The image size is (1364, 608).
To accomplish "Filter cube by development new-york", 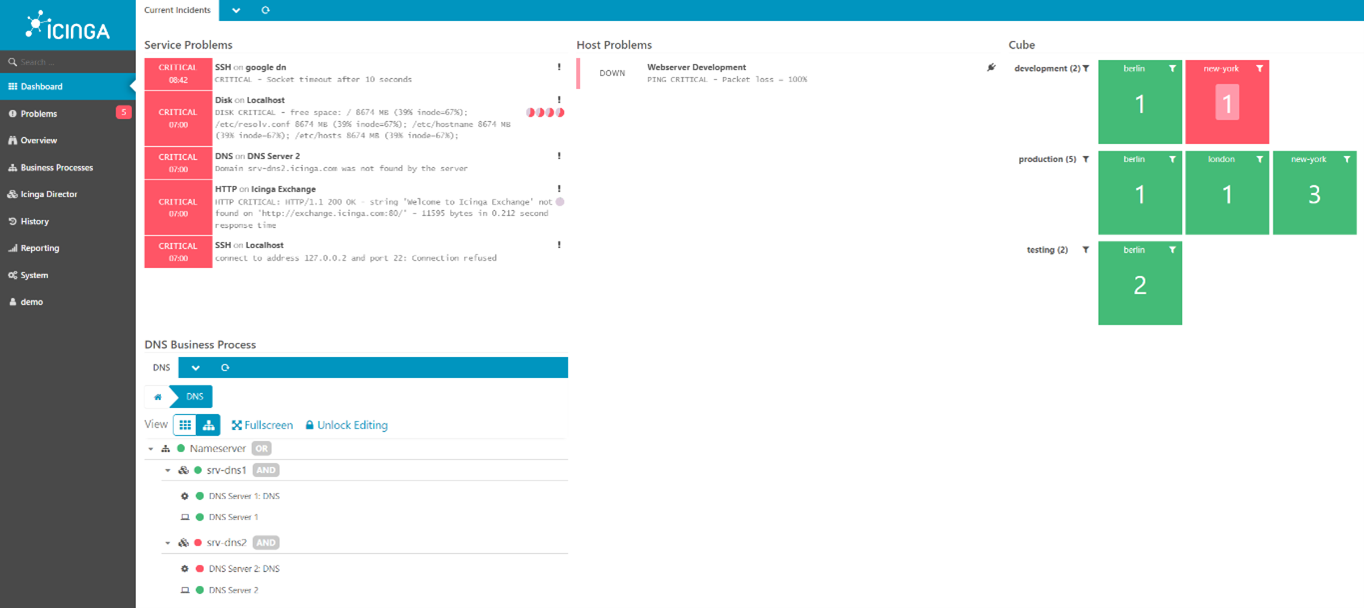I will pos(1259,69).
